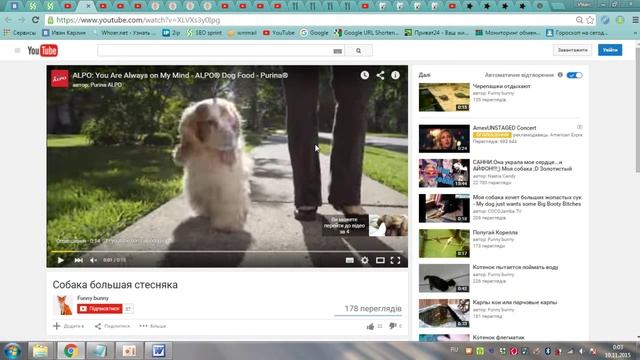640x360 pixels.
Task: Click the Share button below the video
Action: 112,326
